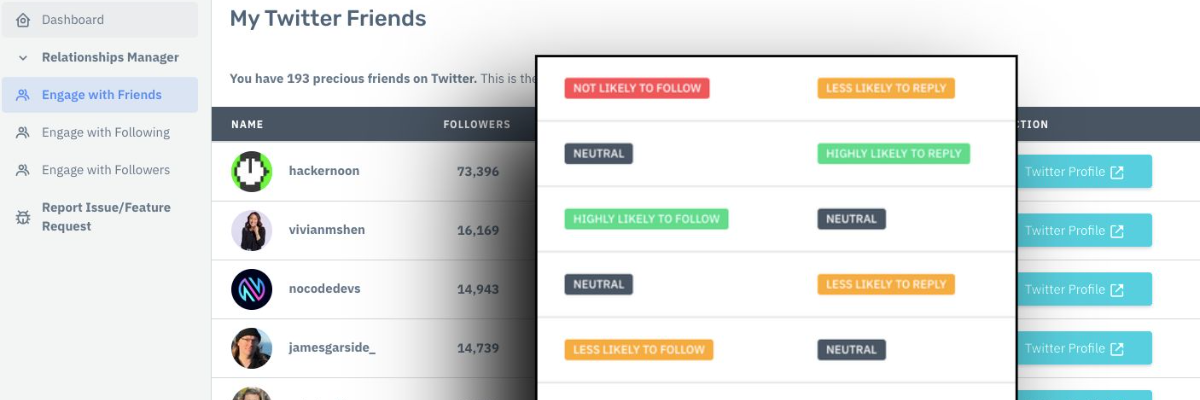The height and width of the screenshot is (400, 1200).
Task: Select the Engage with Friends people icon
Action: pyautogui.click(x=23, y=95)
